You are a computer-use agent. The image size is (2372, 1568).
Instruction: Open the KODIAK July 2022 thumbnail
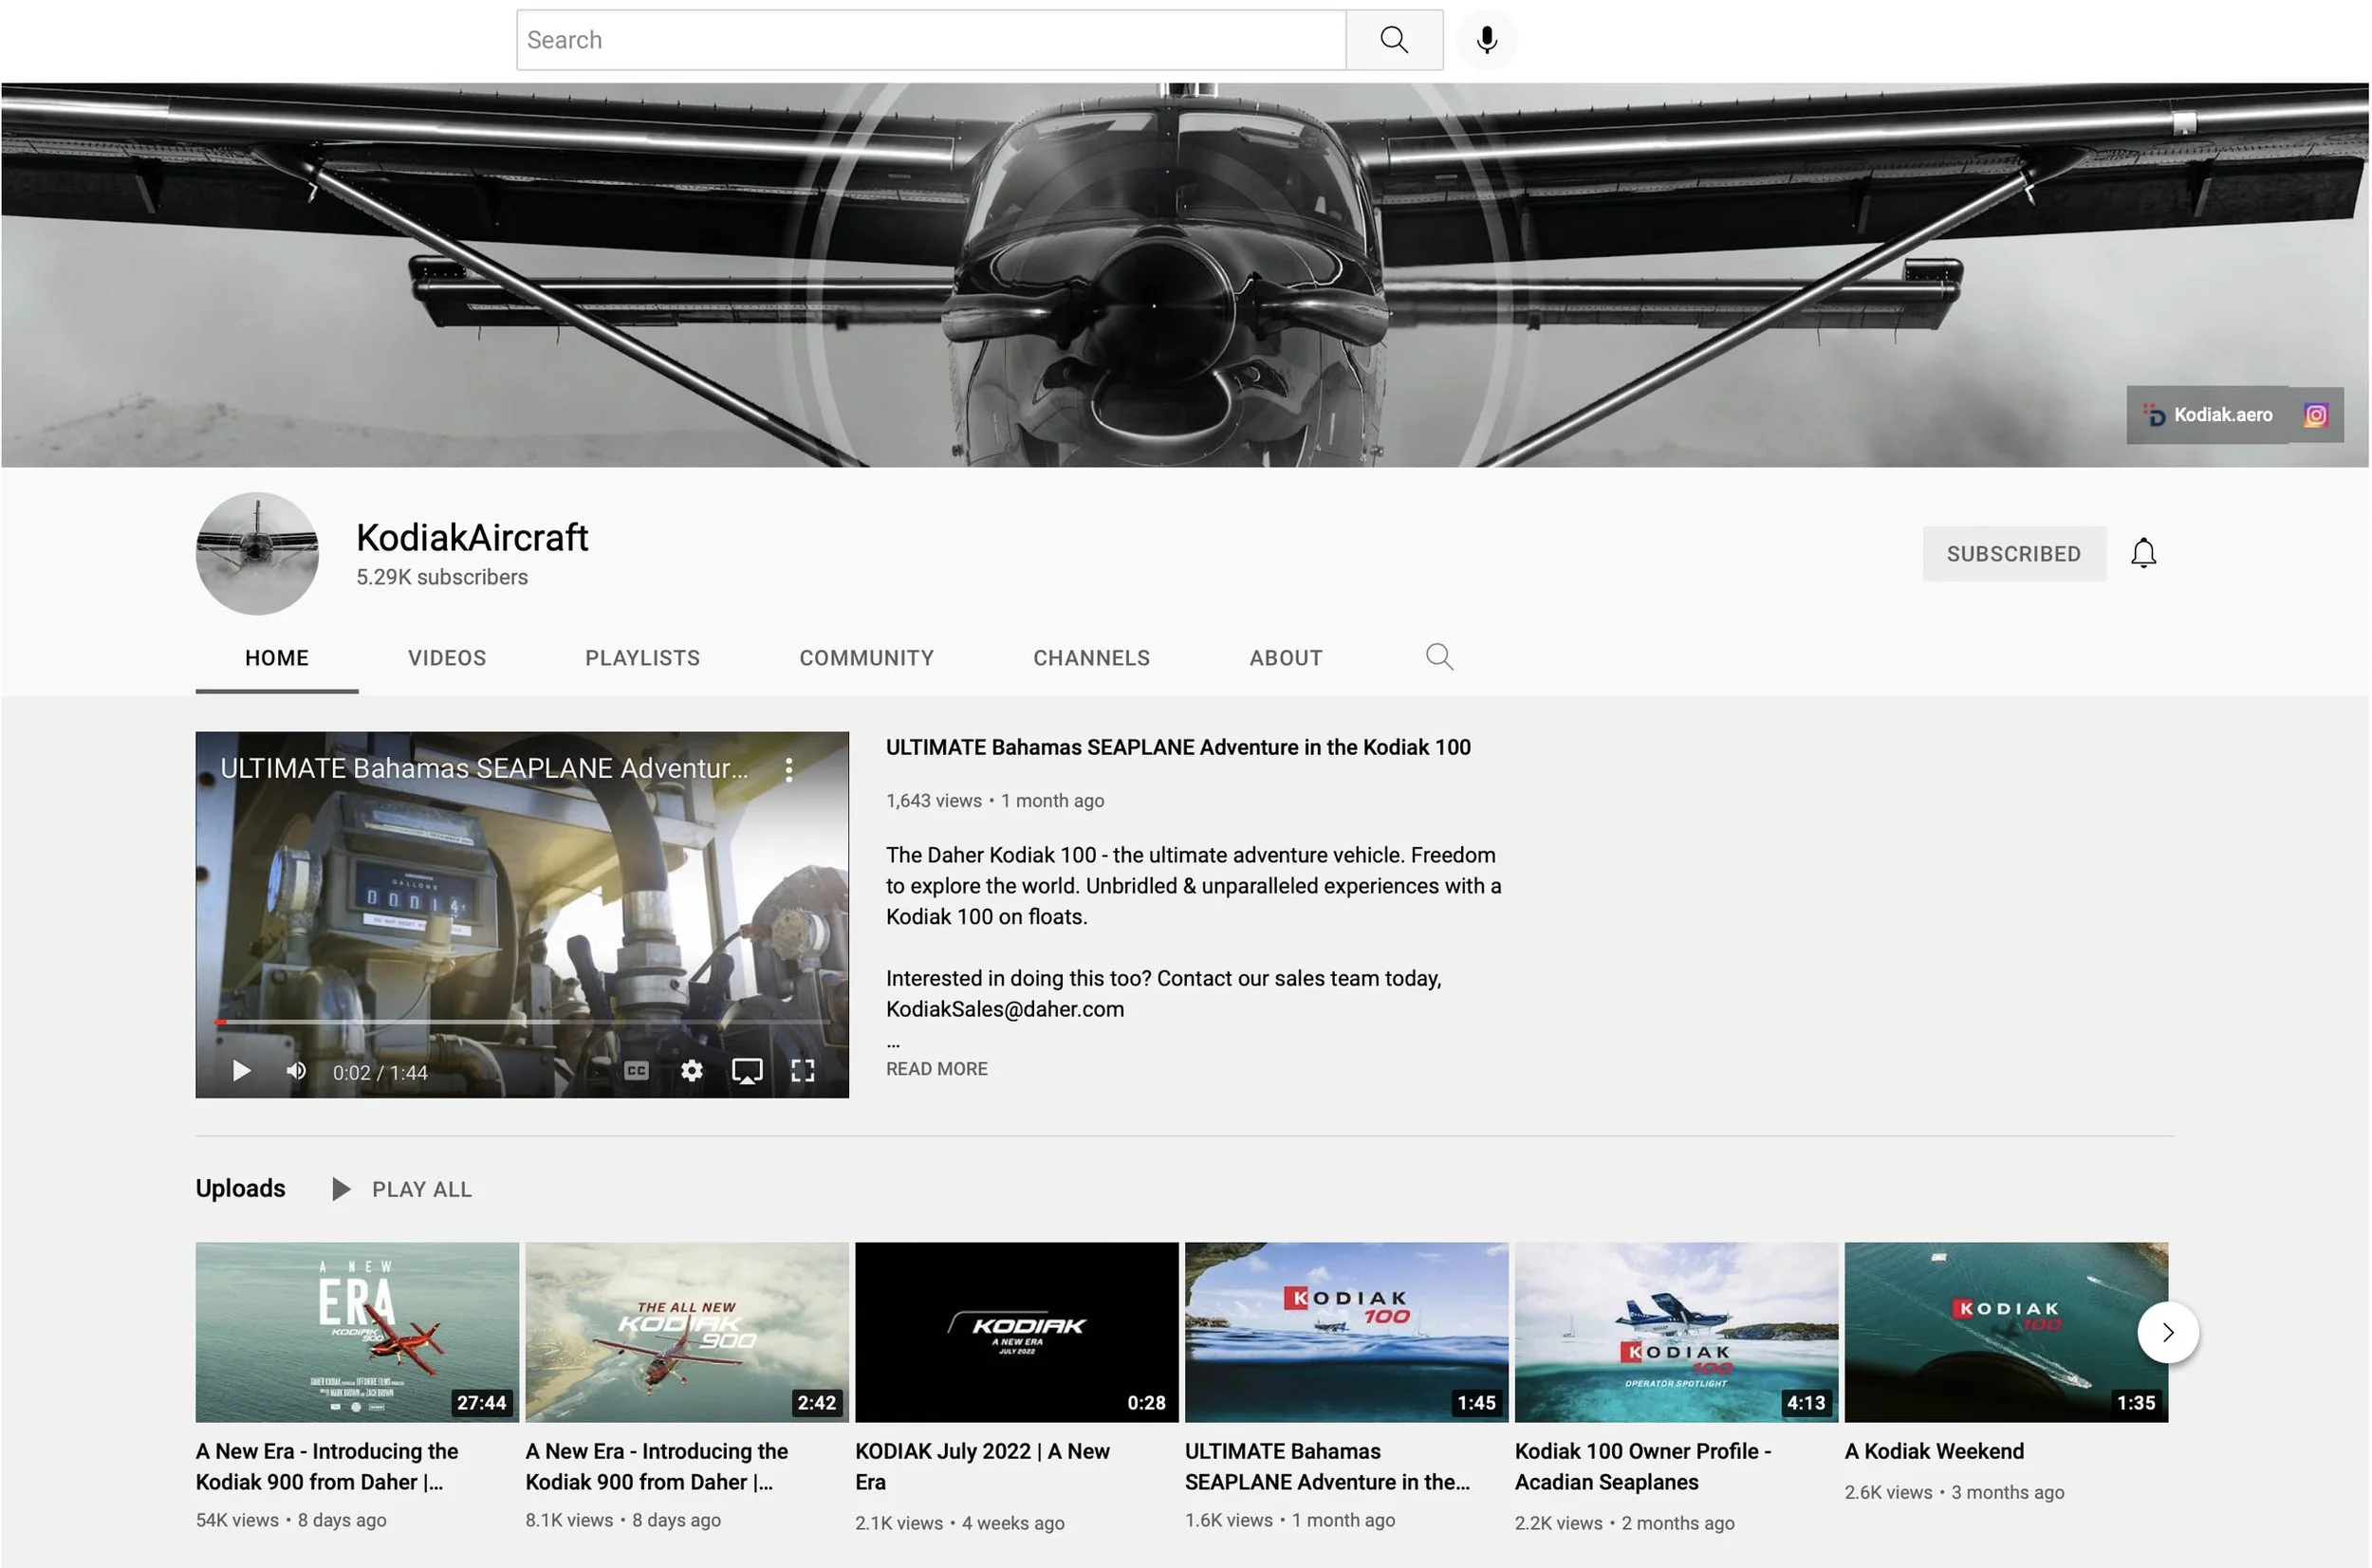click(1017, 1333)
